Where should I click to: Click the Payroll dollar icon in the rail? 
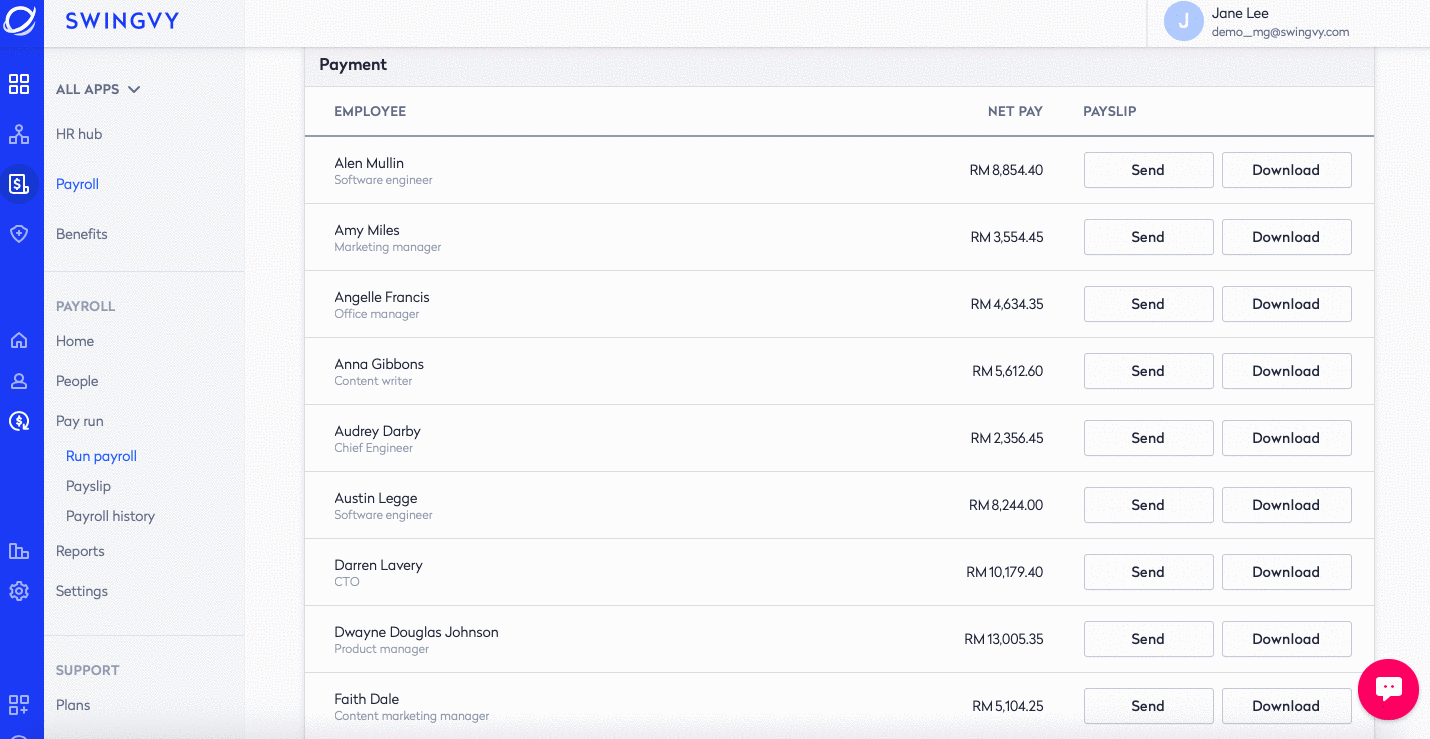19,184
